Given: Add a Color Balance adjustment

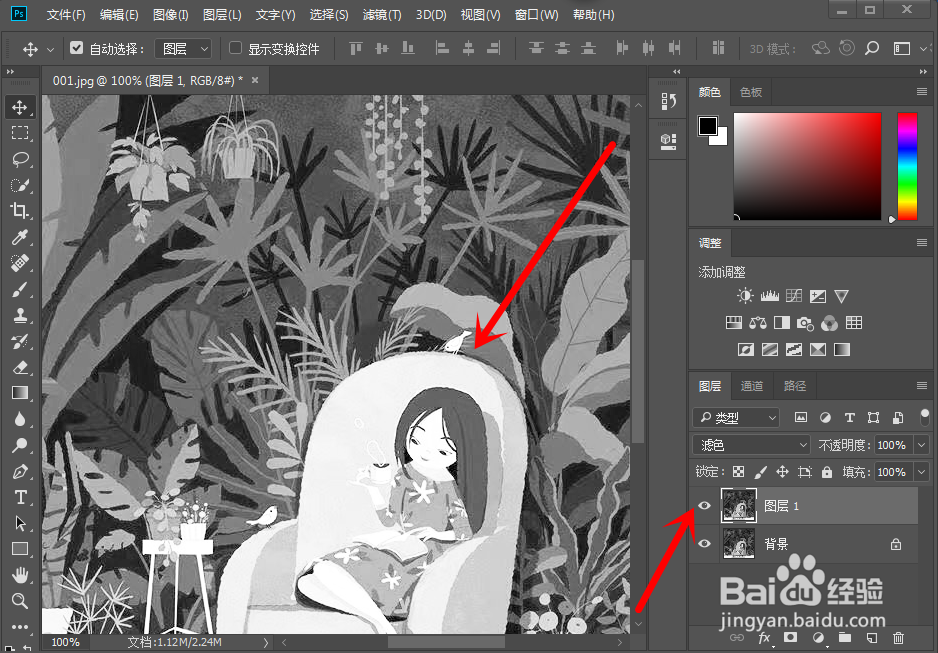Looking at the screenshot, I should point(758,323).
